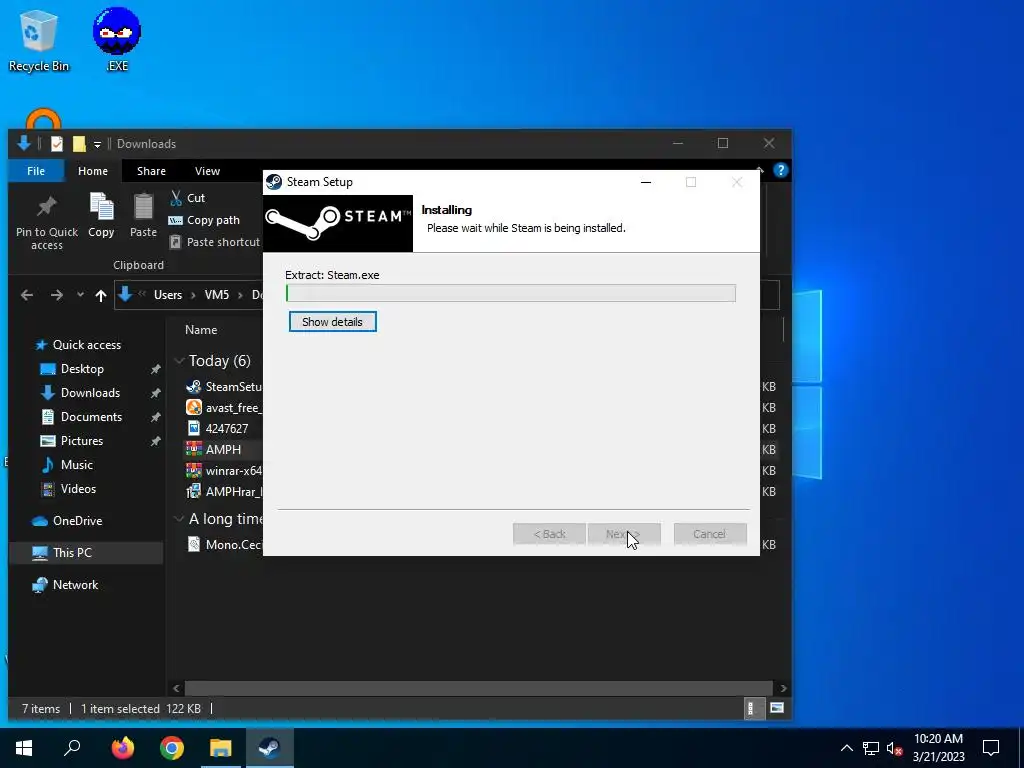
Task: Open the notification center icon
Action: (991, 748)
